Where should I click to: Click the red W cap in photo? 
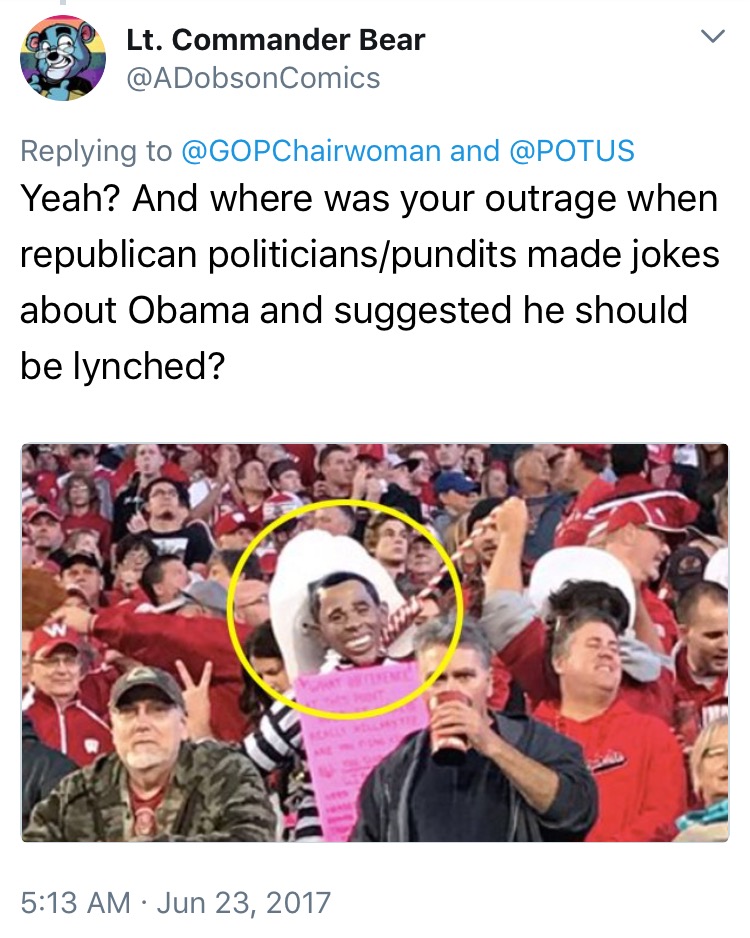[54, 639]
